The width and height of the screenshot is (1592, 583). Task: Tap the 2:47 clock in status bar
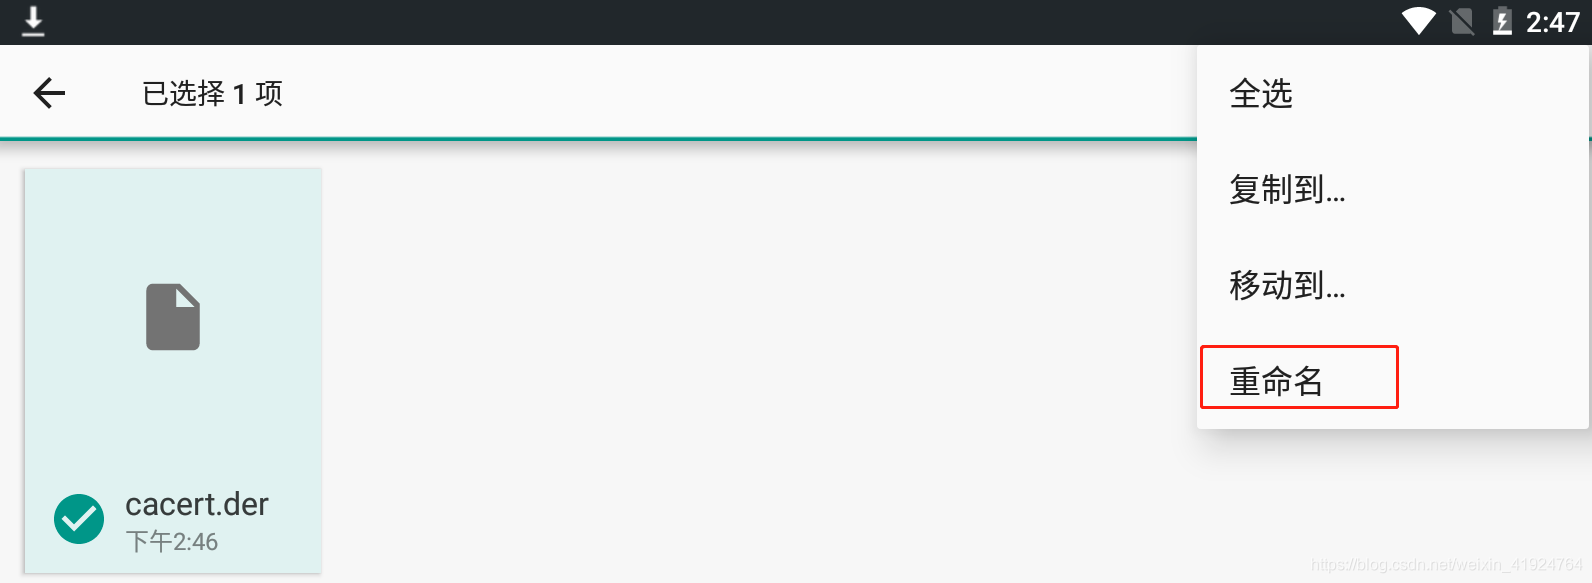[1552, 22]
